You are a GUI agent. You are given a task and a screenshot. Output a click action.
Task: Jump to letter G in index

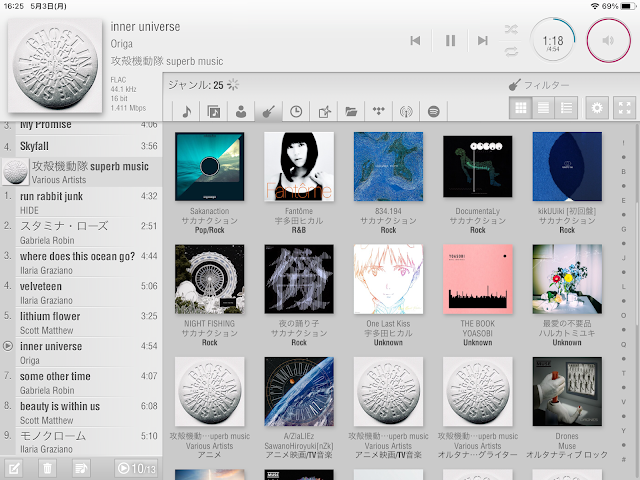click(x=623, y=229)
